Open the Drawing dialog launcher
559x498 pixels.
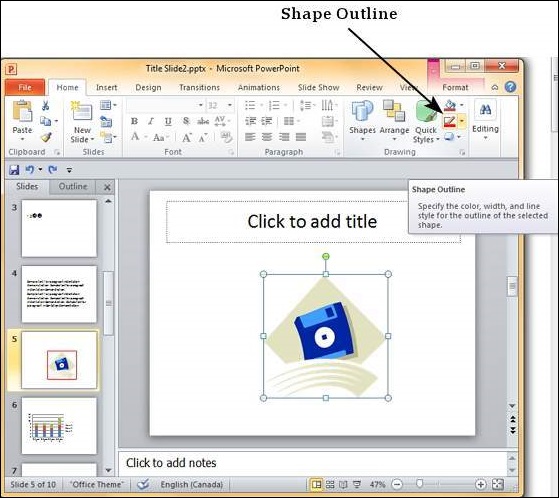[462, 153]
